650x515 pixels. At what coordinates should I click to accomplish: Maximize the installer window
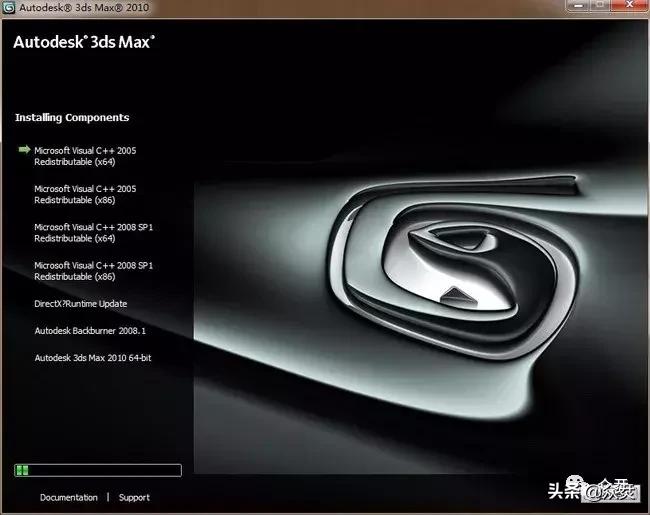[601, 5]
